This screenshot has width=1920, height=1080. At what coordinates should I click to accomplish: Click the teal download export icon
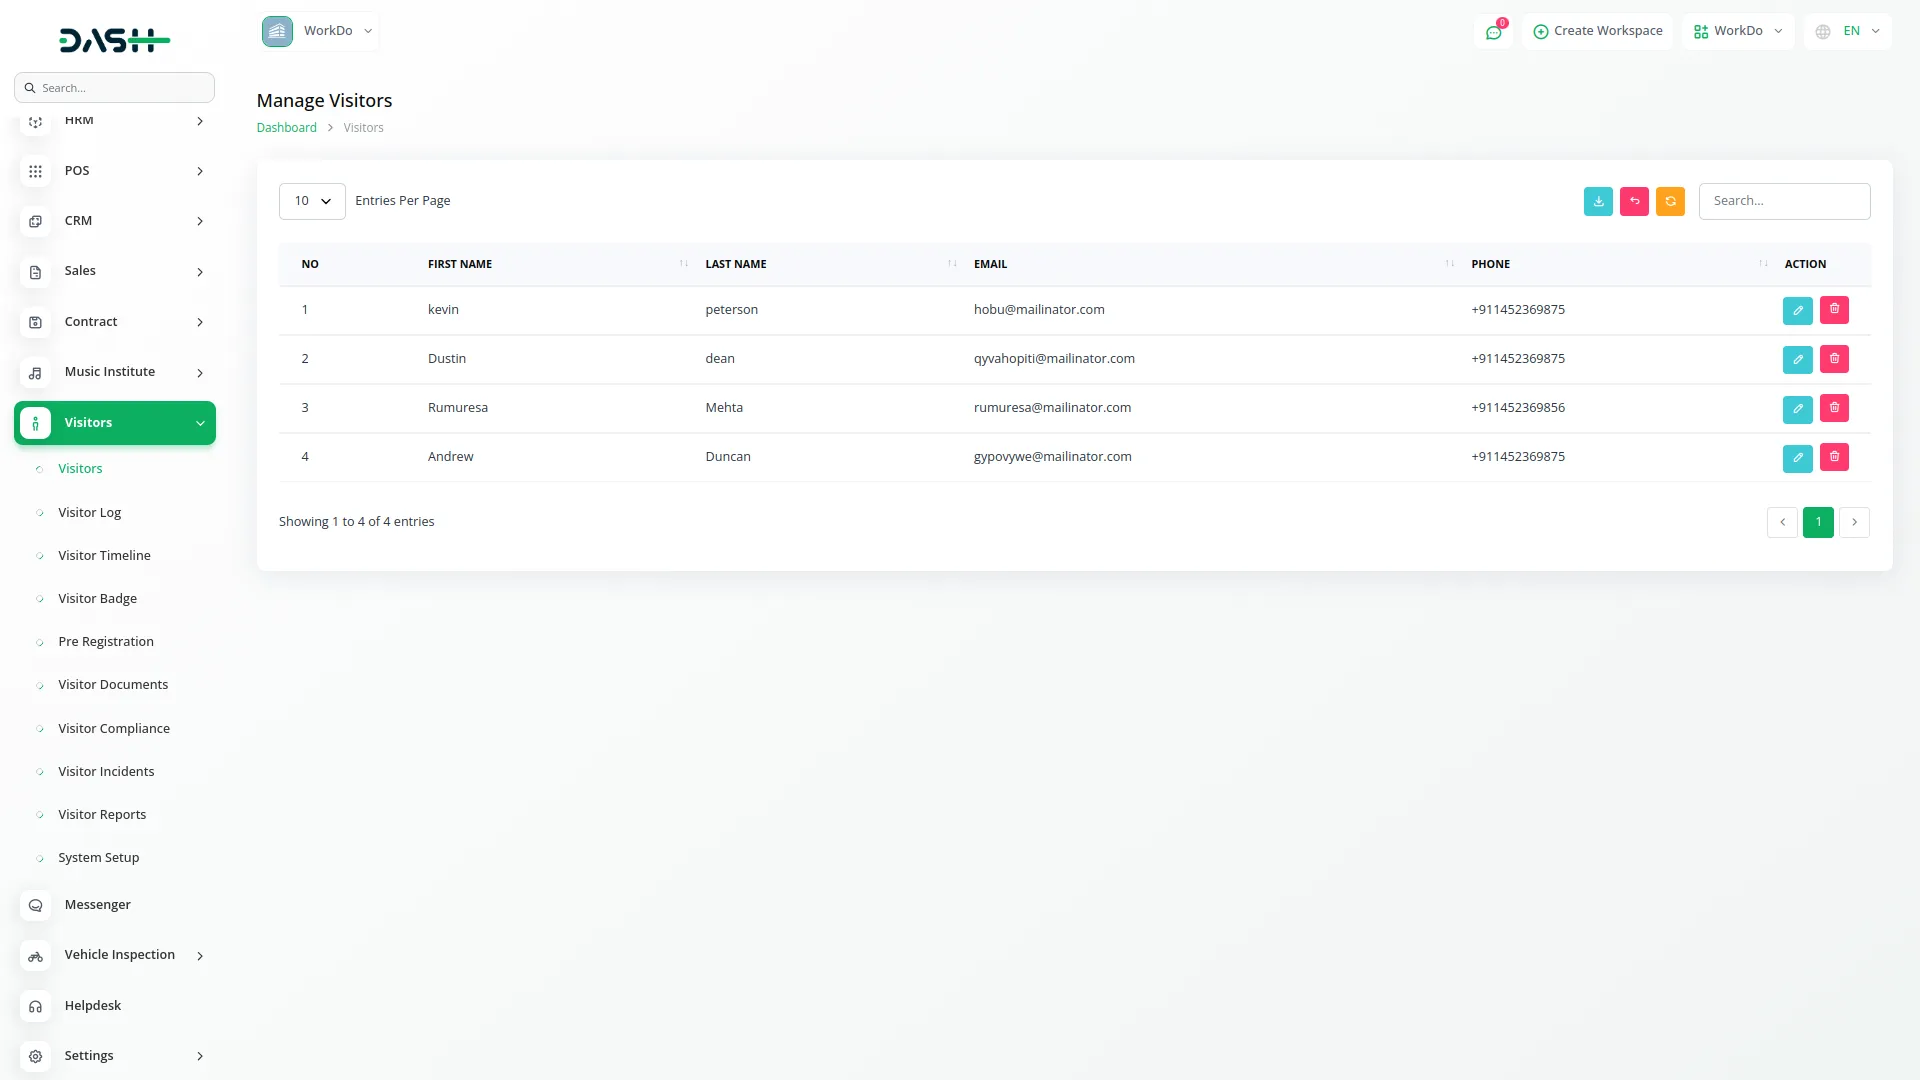click(x=1598, y=201)
